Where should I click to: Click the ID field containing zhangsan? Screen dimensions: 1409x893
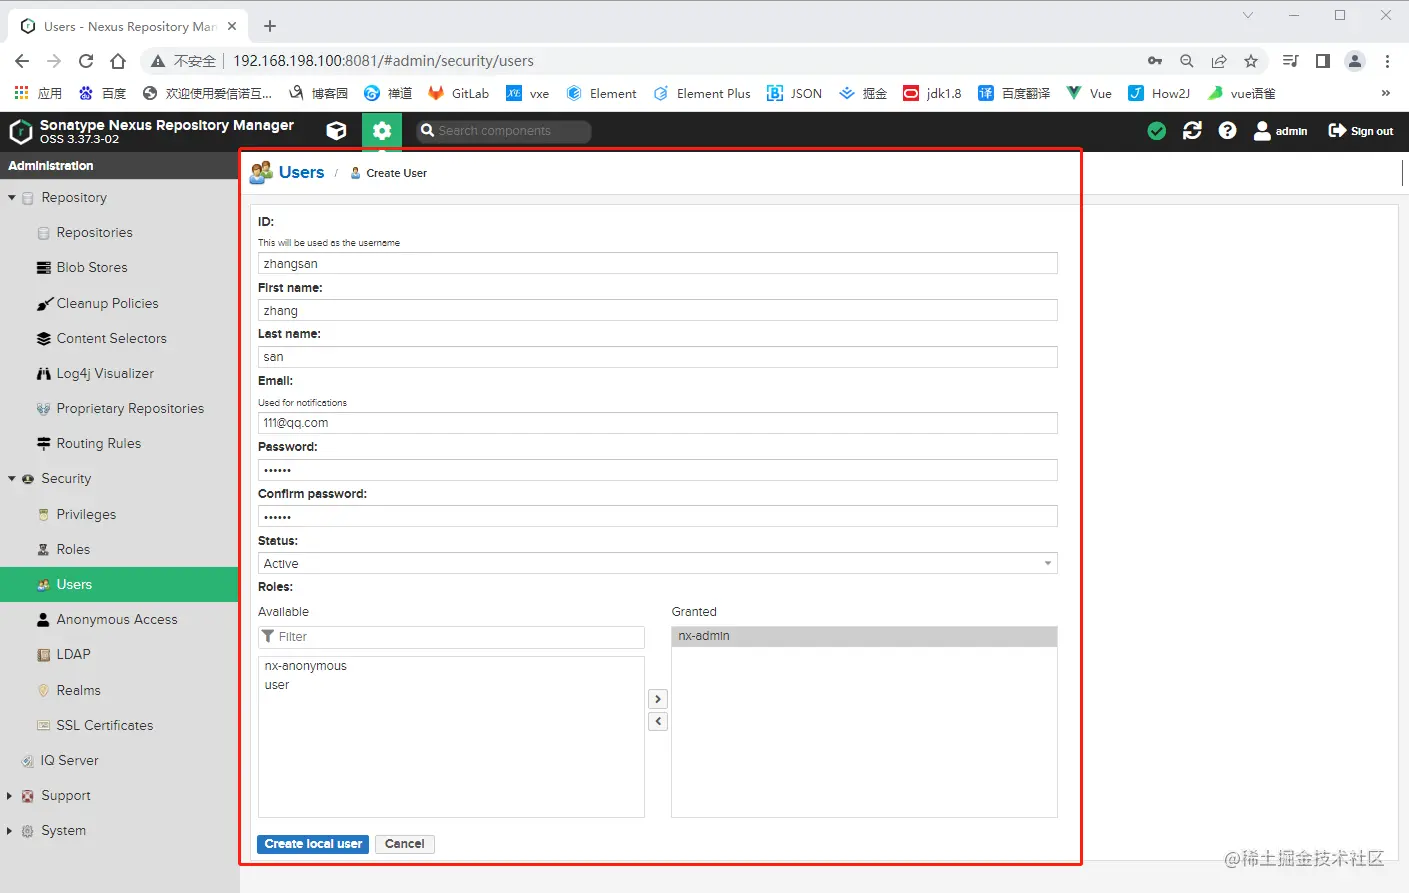(657, 264)
